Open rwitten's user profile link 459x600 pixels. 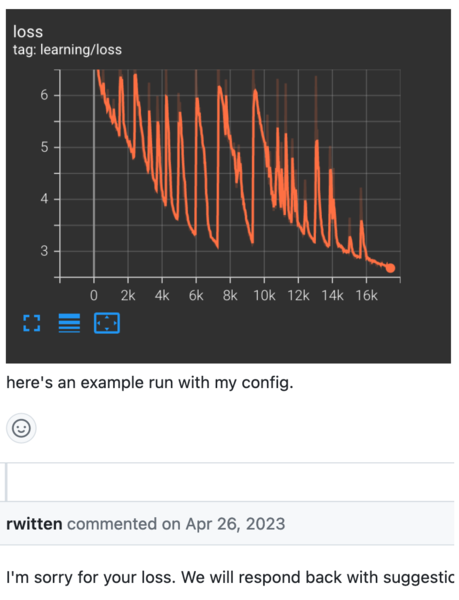tap(34, 524)
